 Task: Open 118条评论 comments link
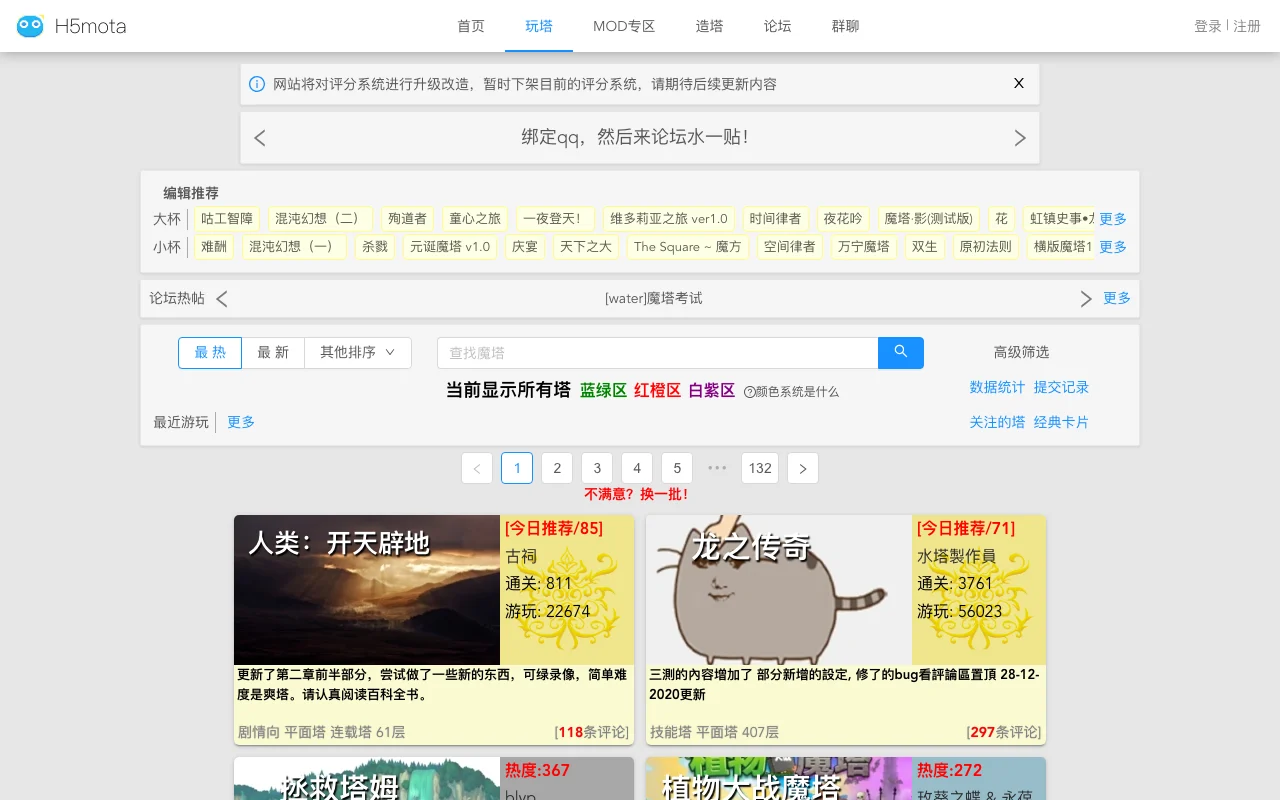coord(594,732)
